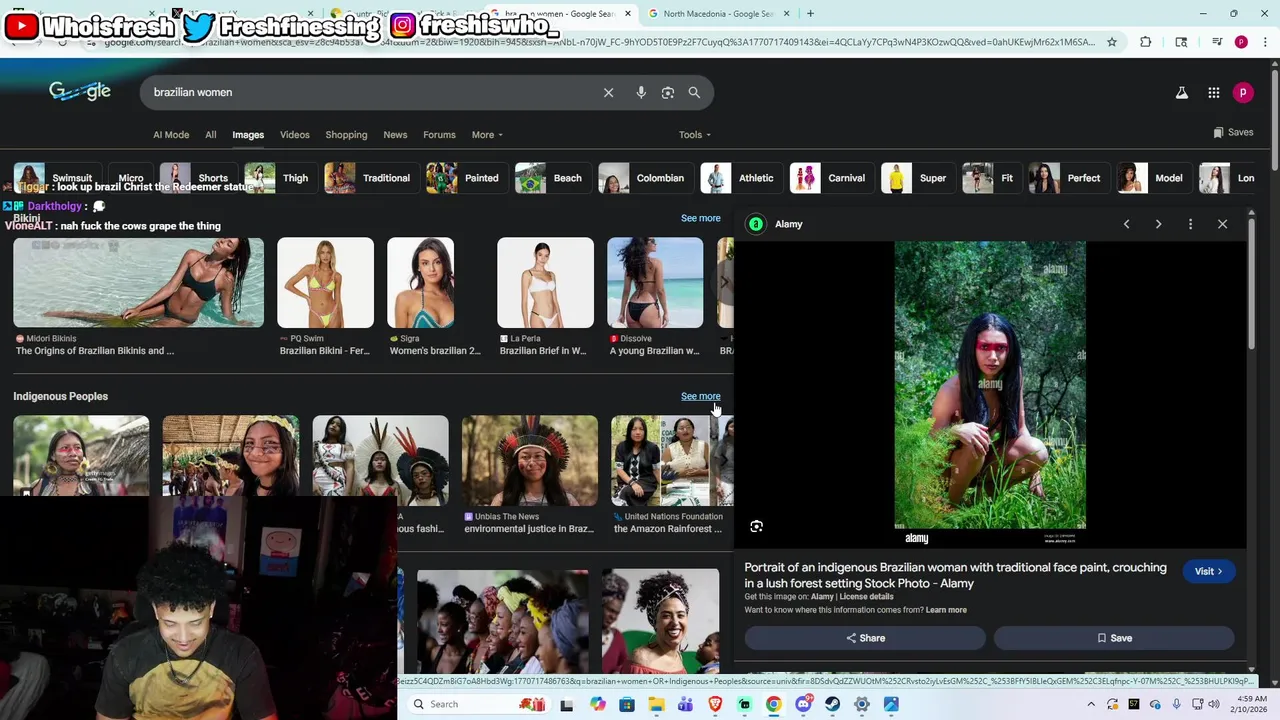Open the Microsoft Store taskbar icon
Image resolution: width=1280 pixels, height=720 pixels.
tap(627, 704)
